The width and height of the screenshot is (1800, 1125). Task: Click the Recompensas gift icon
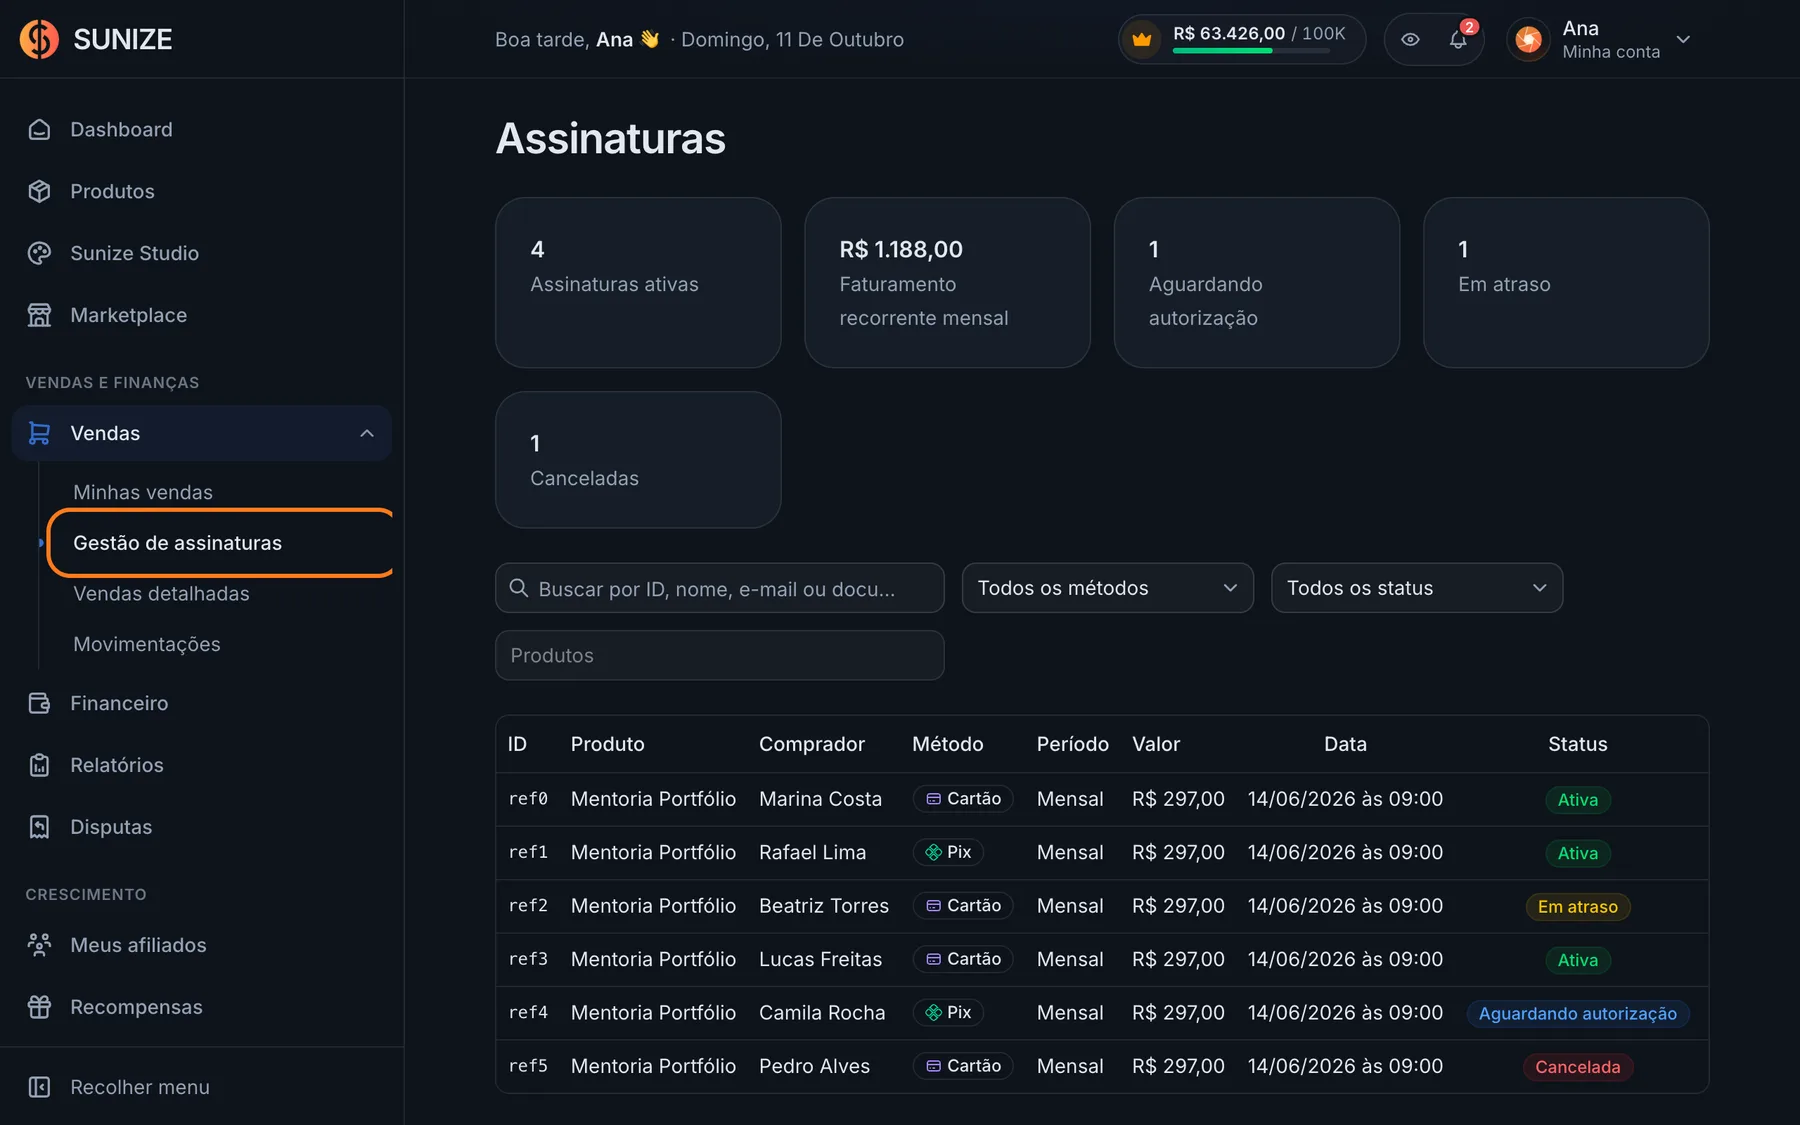39,1007
